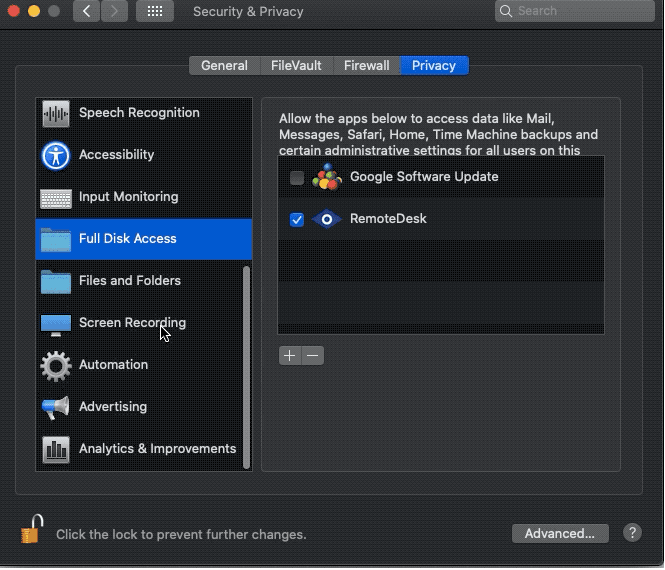Select Files and Folders label

[130, 281]
